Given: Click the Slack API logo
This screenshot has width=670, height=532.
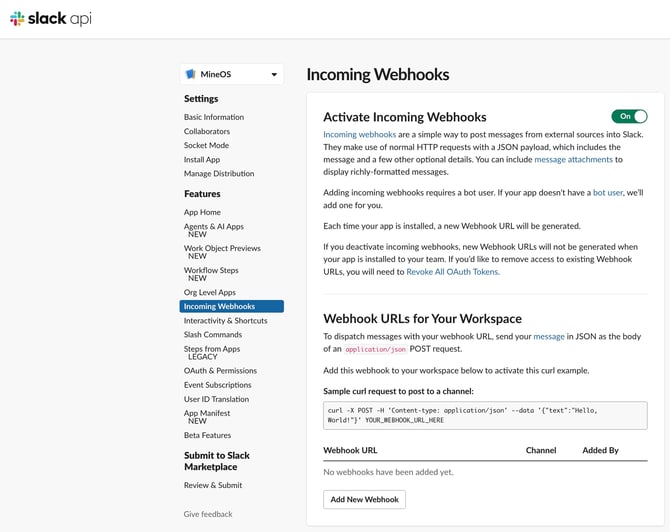Looking at the screenshot, I should pos(51,18).
